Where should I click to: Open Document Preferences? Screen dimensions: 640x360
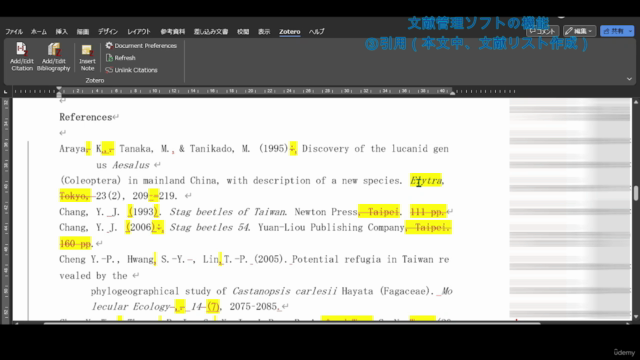coord(141,46)
